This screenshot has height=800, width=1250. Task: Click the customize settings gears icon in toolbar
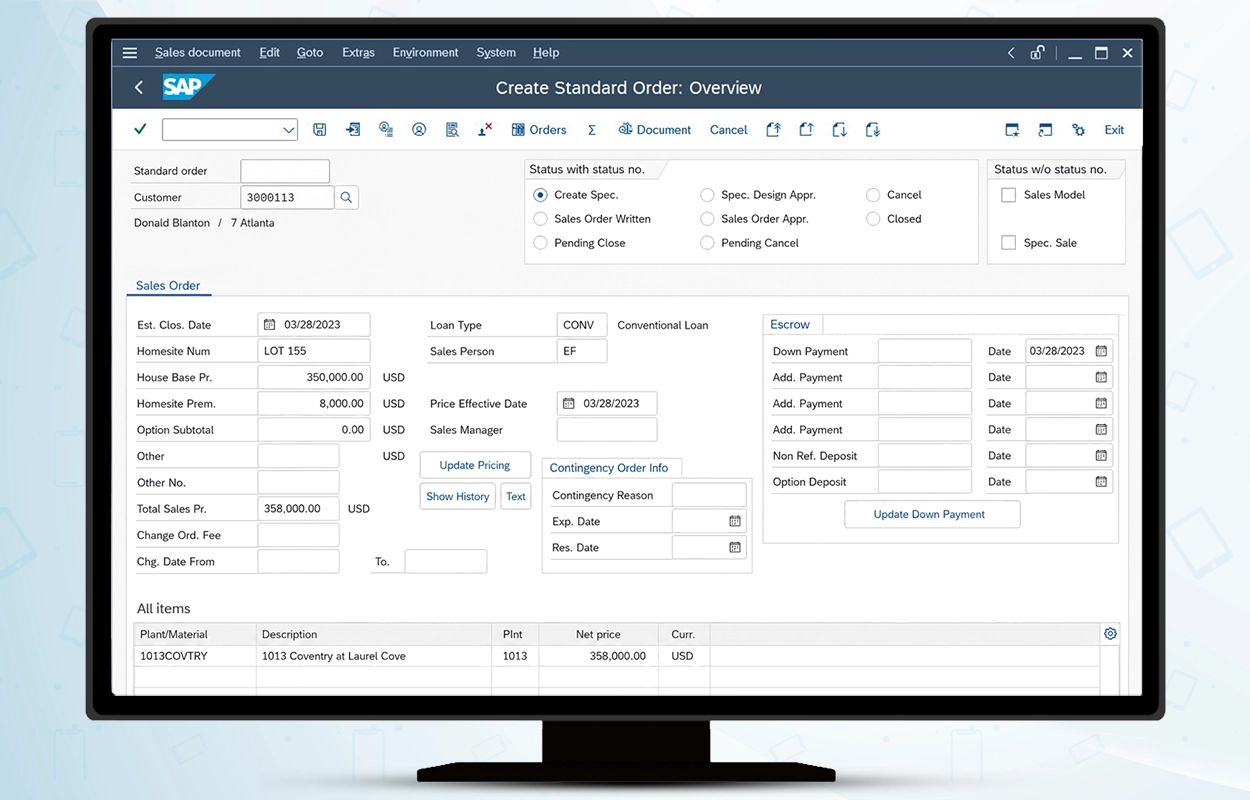point(1078,130)
